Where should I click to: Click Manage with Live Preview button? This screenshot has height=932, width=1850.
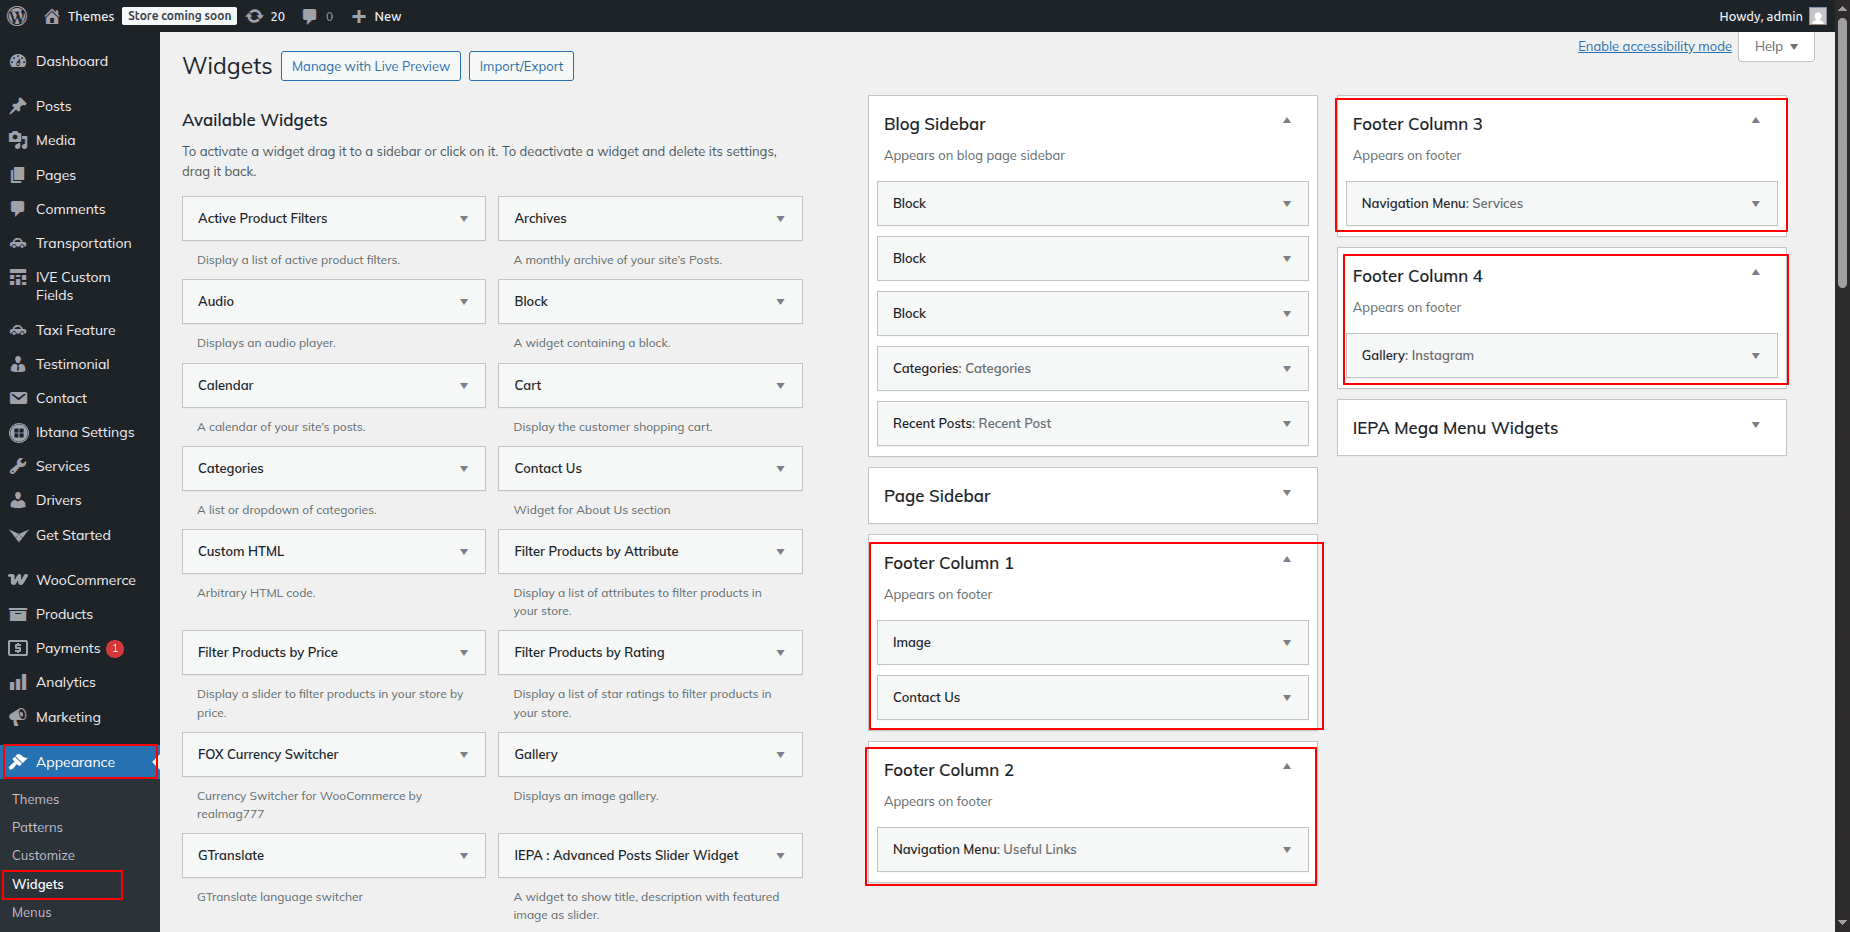pos(371,66)
